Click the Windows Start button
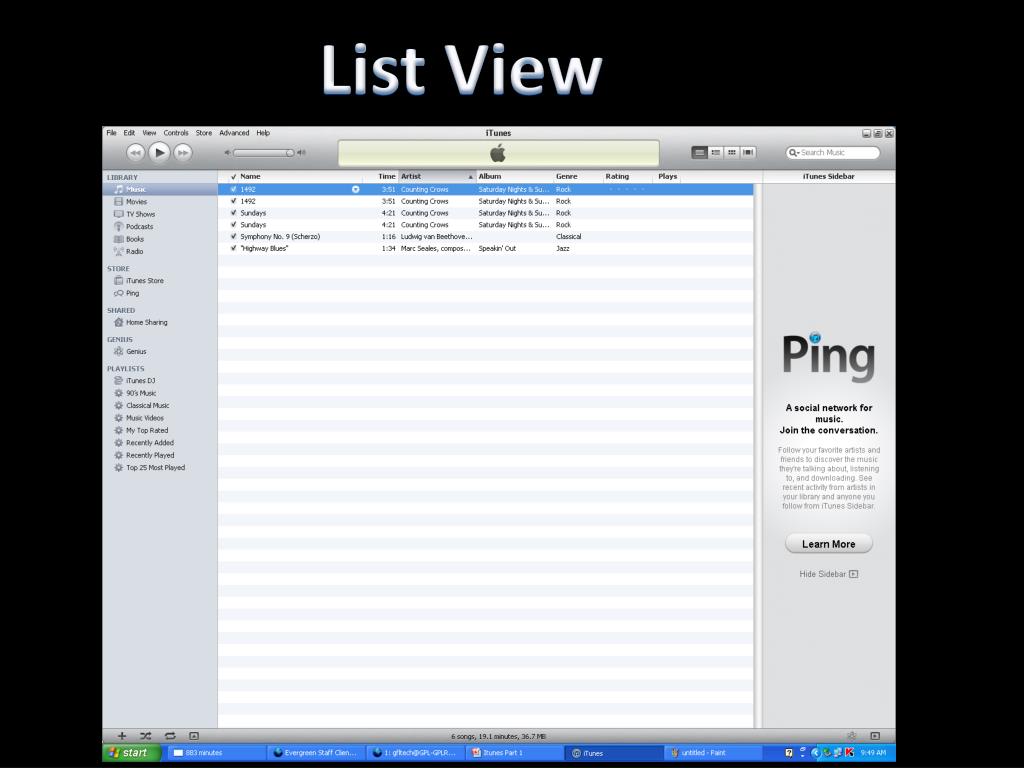The image size is (1024, 768). [131, 752]
